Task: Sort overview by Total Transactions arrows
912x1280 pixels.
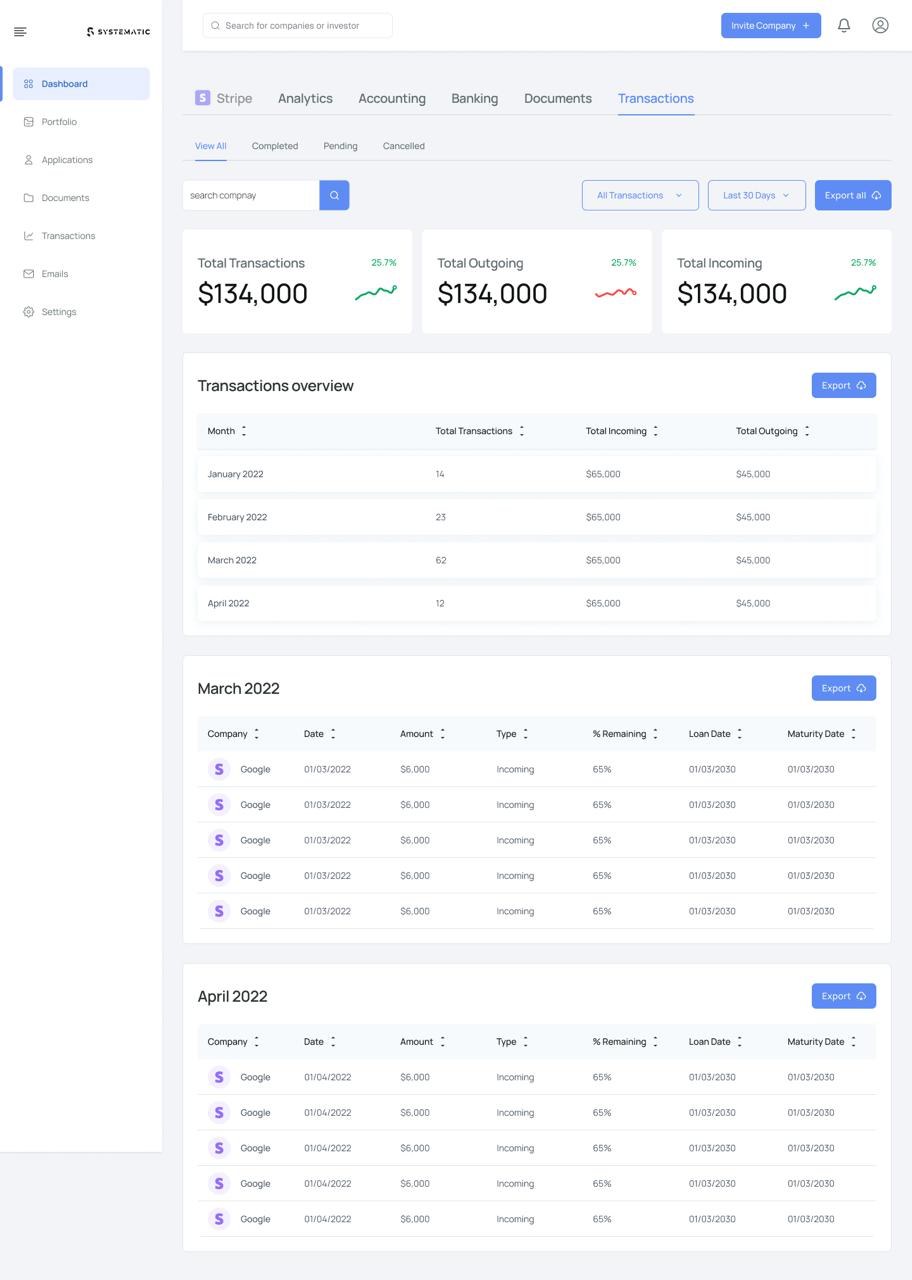Action: [522, 431]
